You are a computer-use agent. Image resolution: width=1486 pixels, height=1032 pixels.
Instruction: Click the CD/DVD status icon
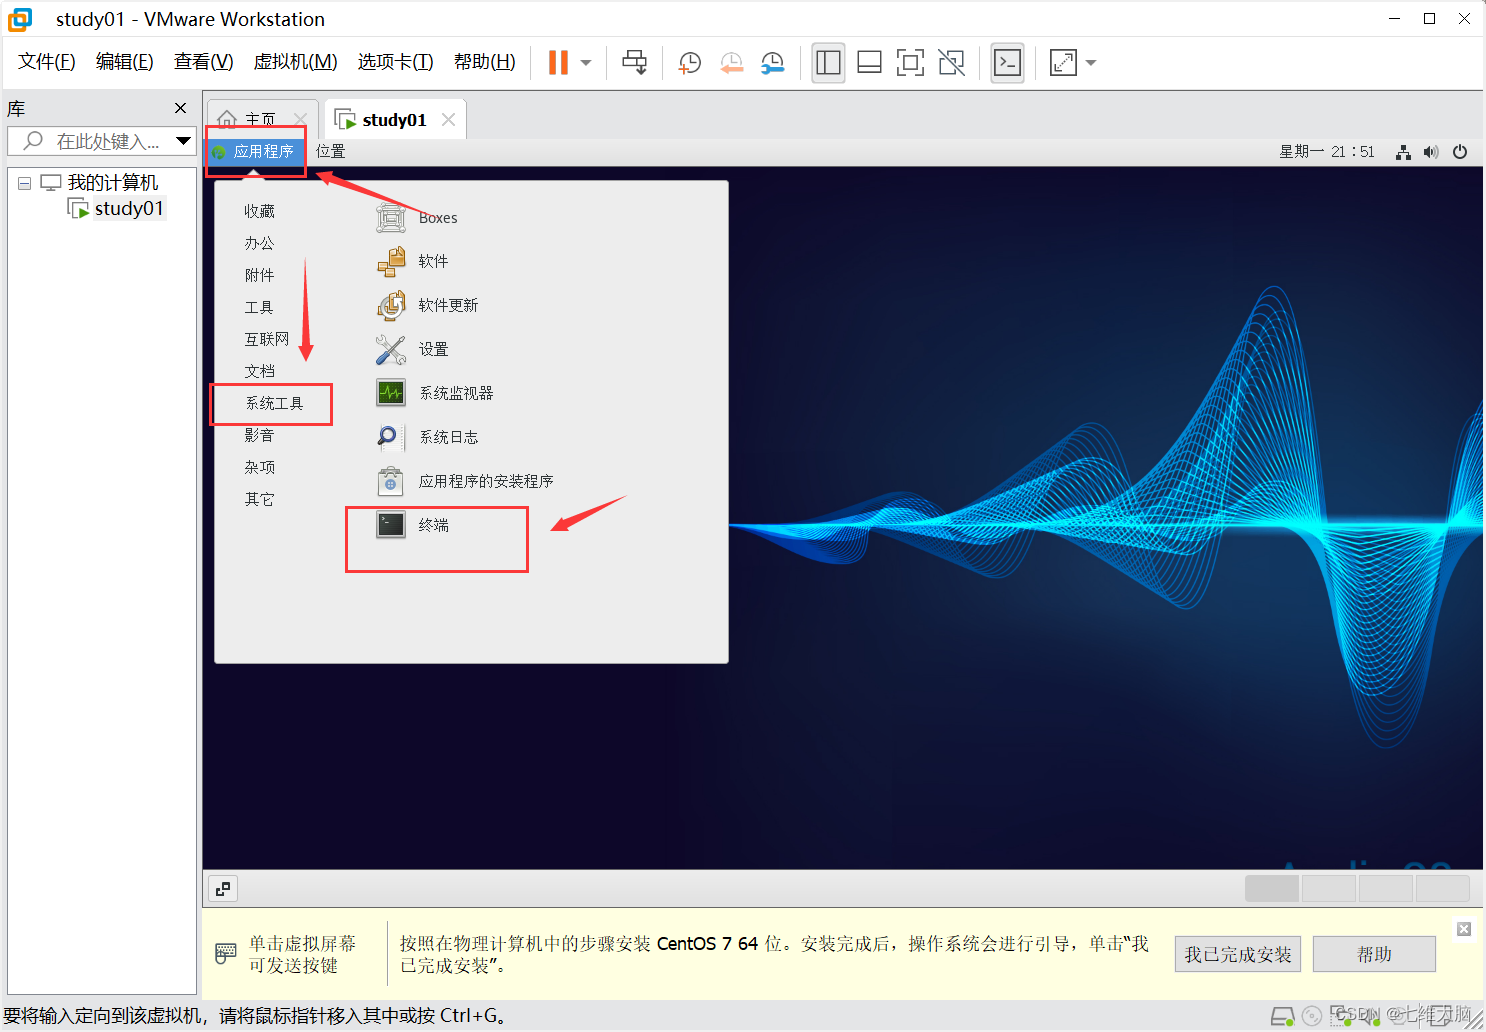pyautogui.click(x=1312, y=1017)
